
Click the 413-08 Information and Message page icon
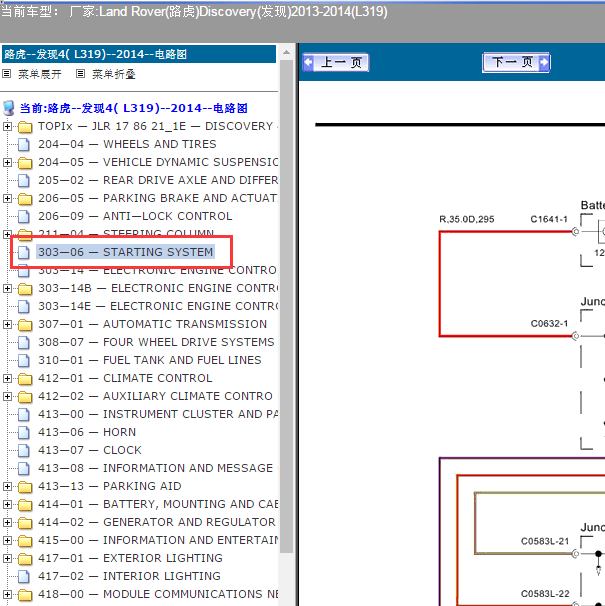[24, 468]
